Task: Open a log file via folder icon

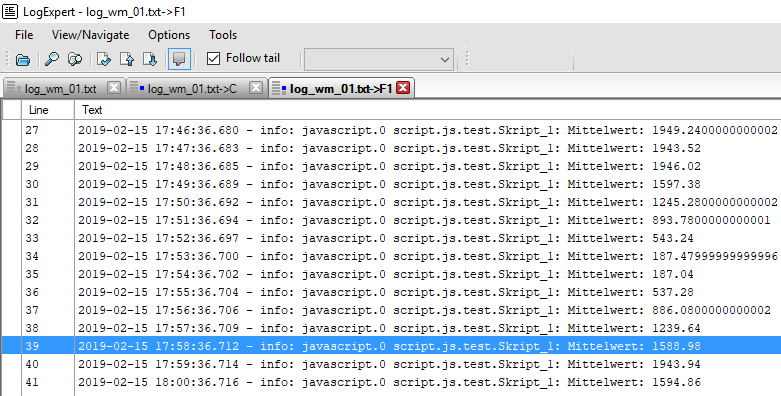Action: click(23, 59)
